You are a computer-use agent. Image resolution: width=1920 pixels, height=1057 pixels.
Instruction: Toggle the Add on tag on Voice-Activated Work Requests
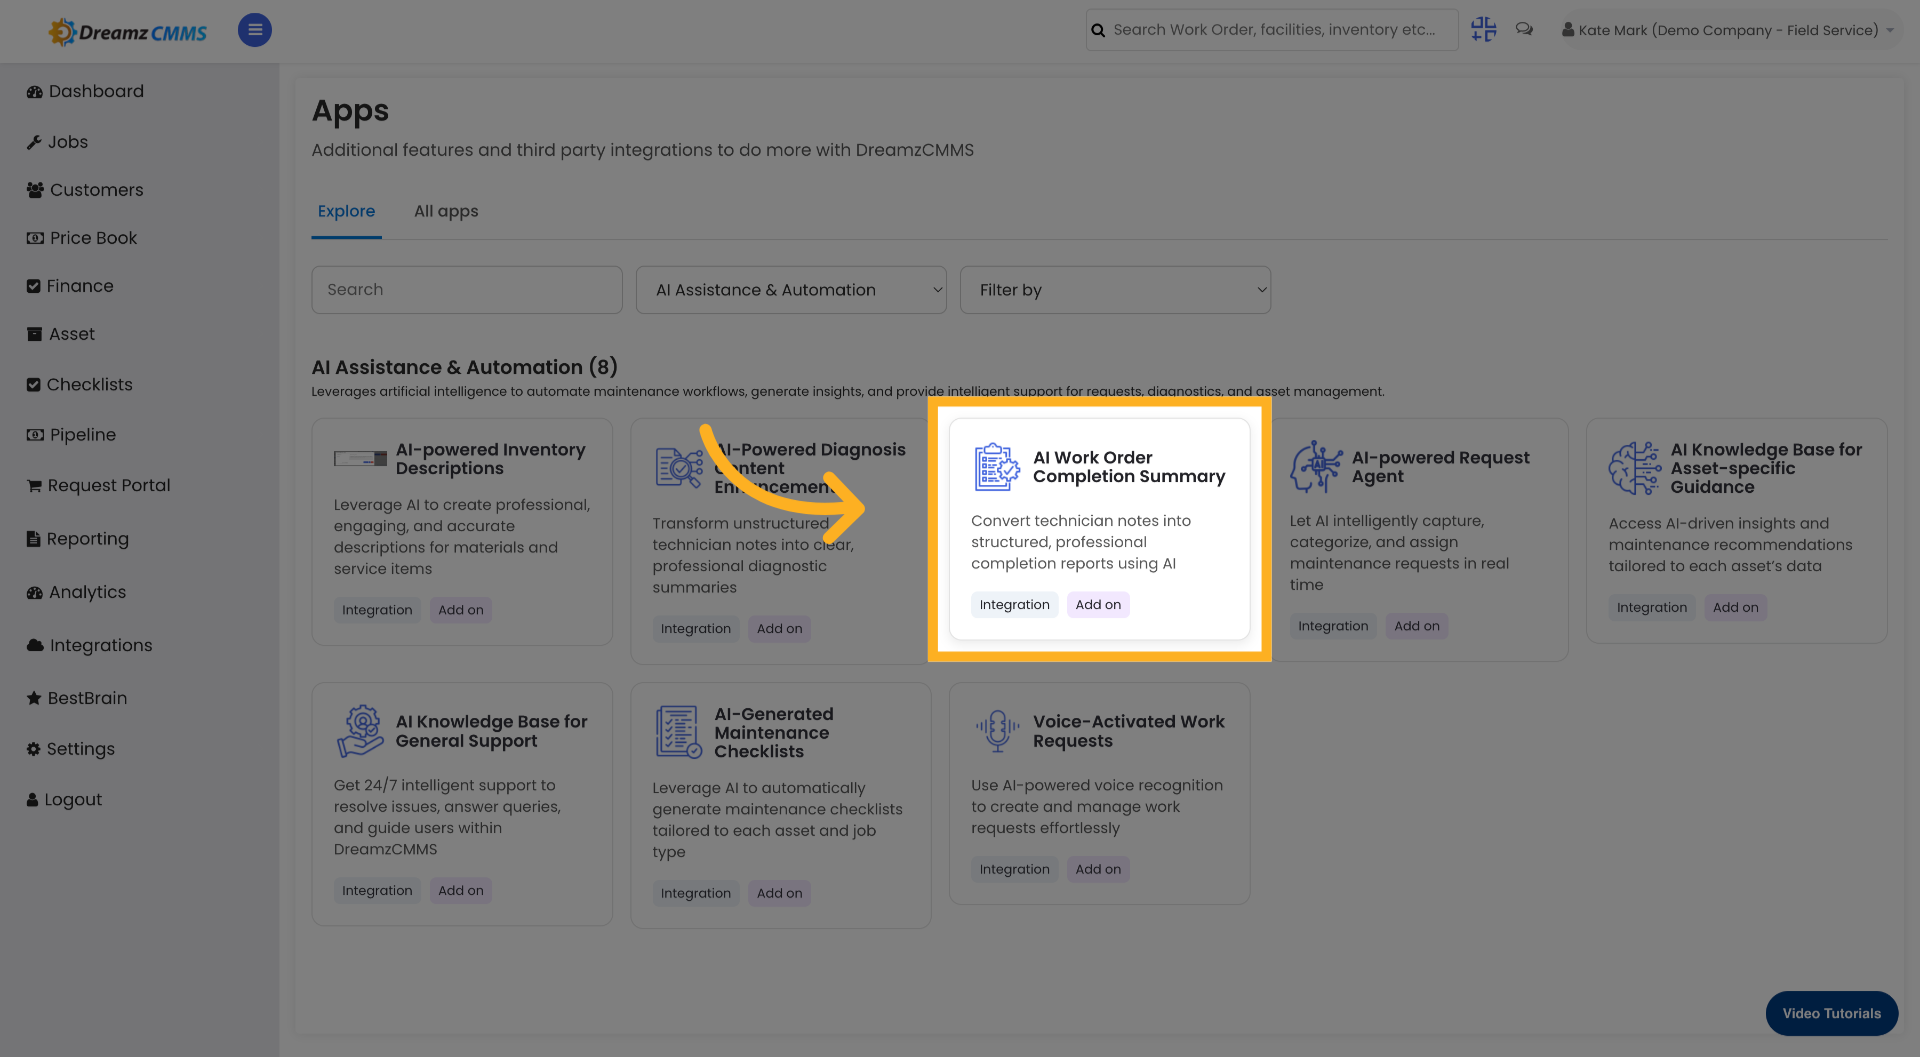point(1097,869)
